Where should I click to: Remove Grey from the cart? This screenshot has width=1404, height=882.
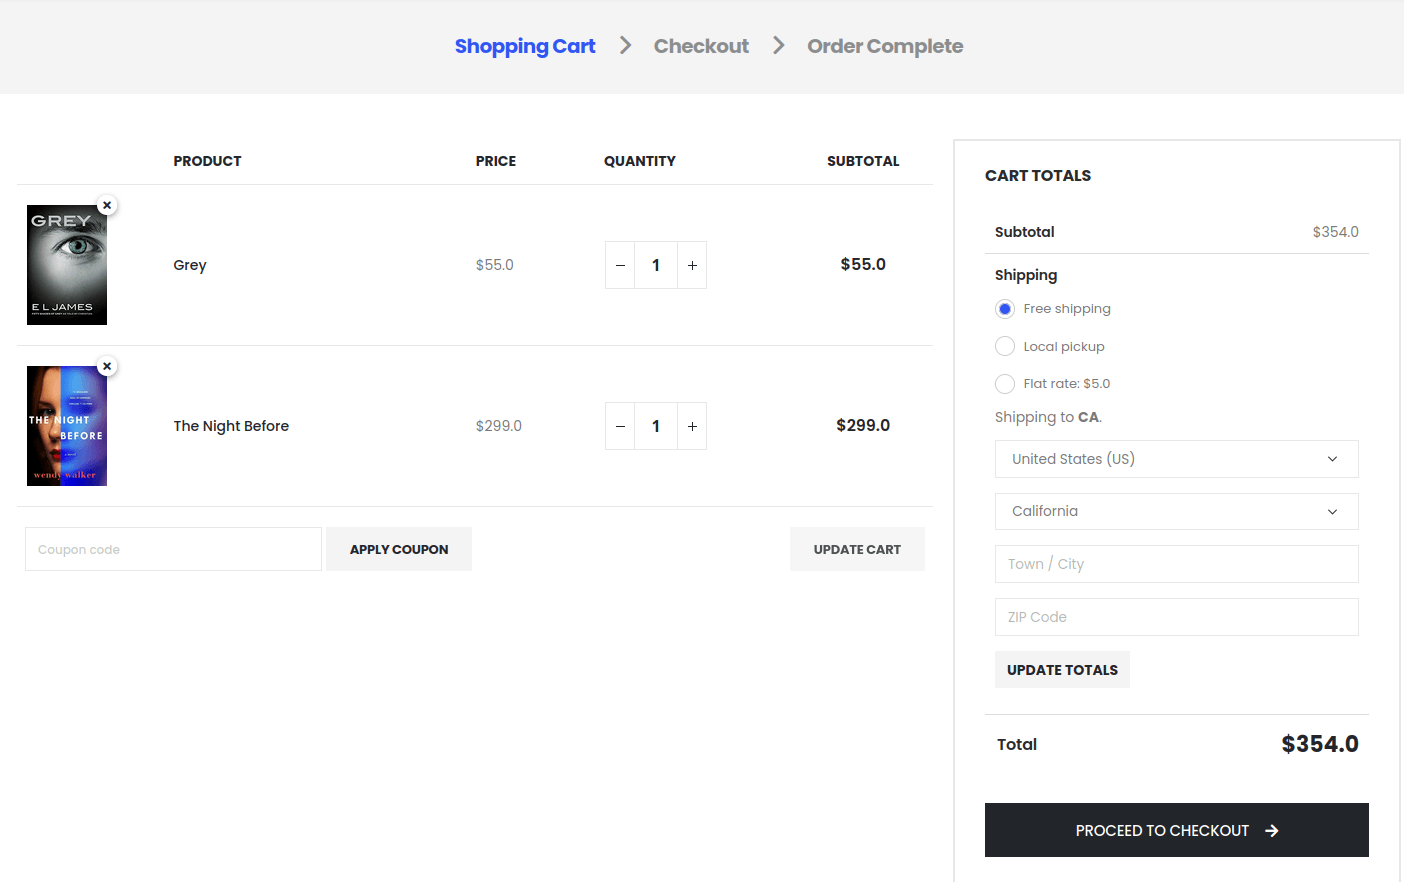click(107, 205)
